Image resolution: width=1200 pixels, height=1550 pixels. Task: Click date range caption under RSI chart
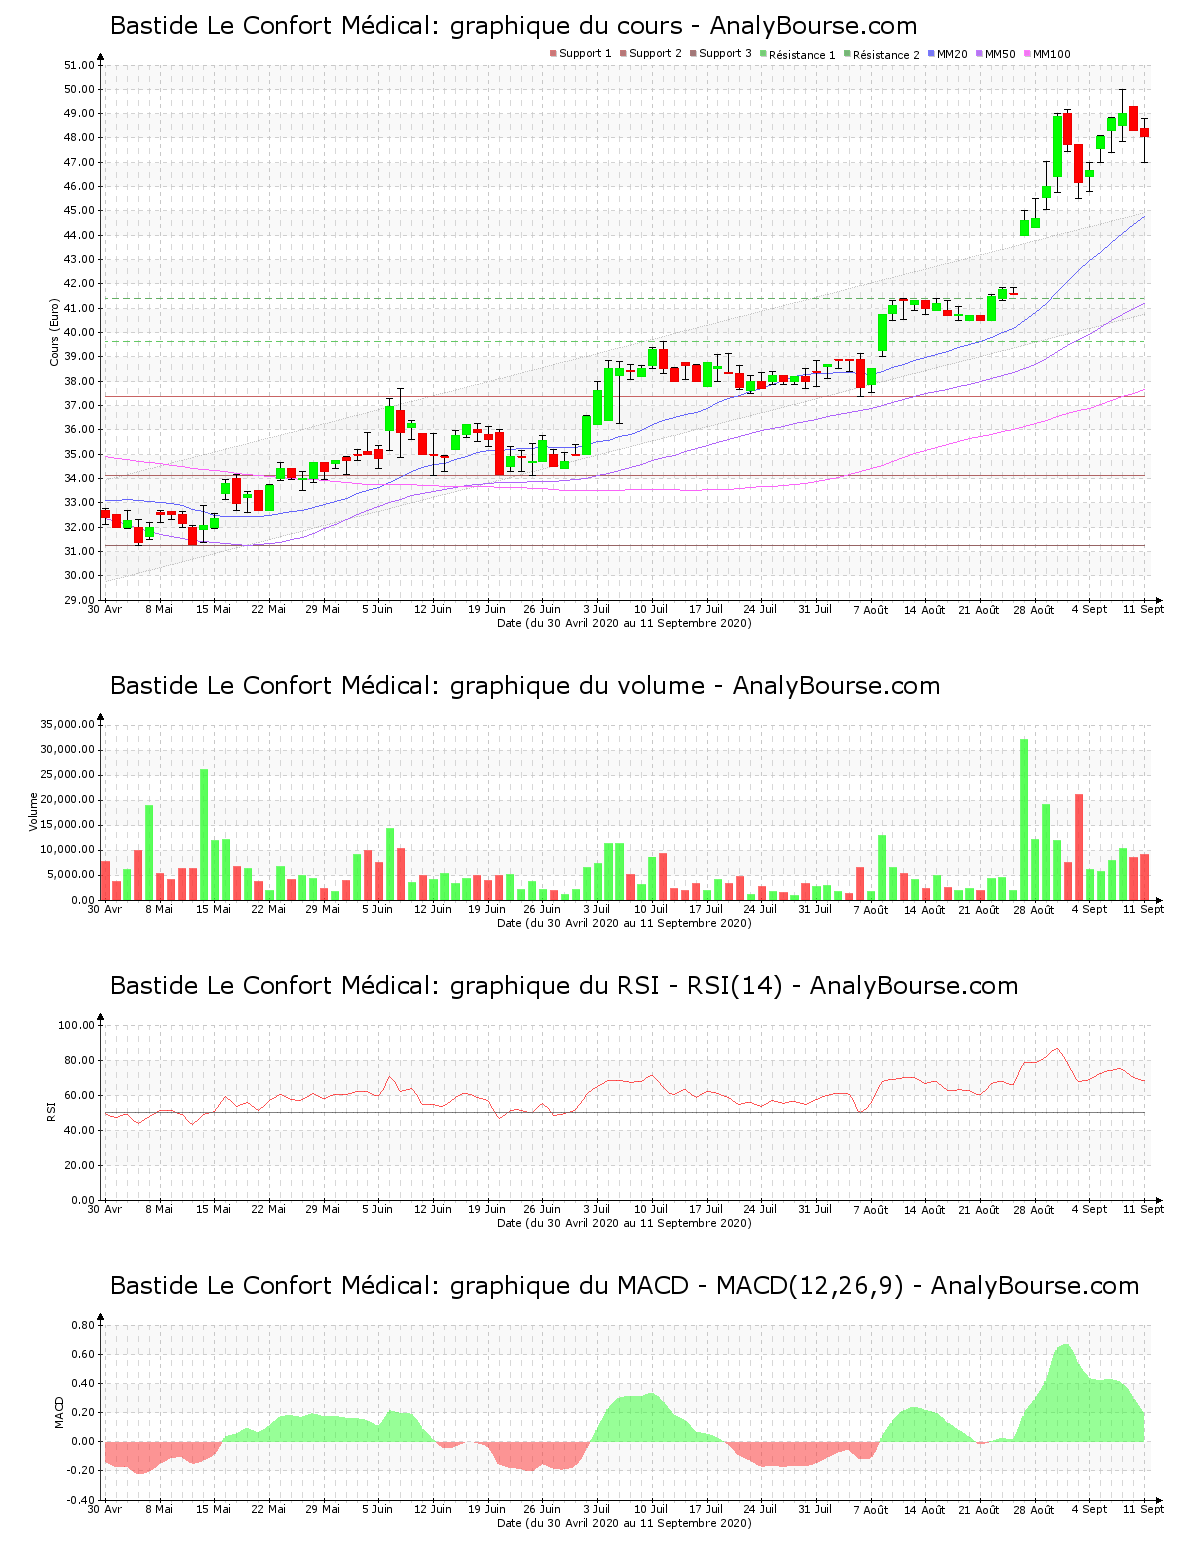pyautogui.click(x=624, y=1223)
